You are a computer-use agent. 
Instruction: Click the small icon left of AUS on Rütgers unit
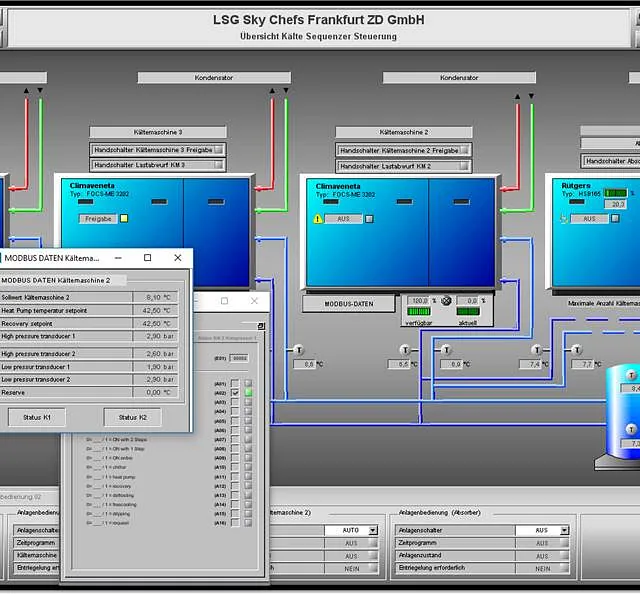click(564, 219)
